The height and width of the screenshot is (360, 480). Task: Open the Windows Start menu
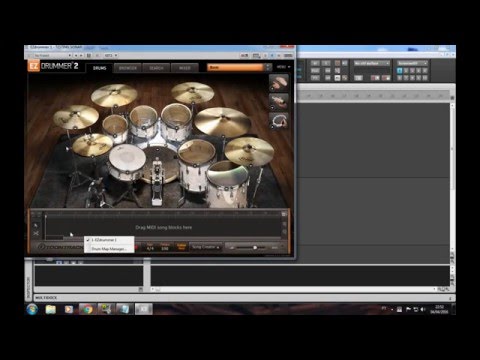coord(32,309)
